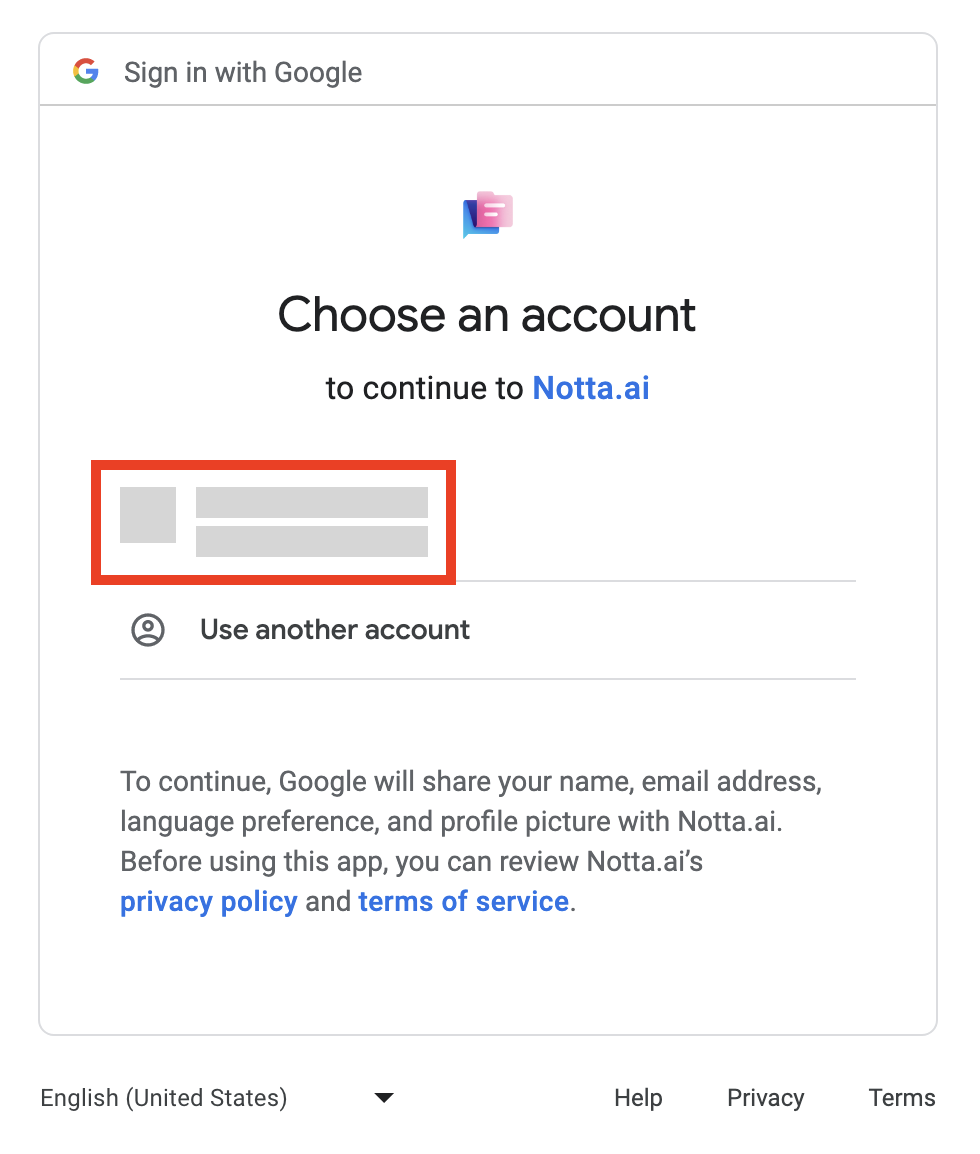Click the Sign in with Google header
980x1154 pixels.
pos(242,71)
